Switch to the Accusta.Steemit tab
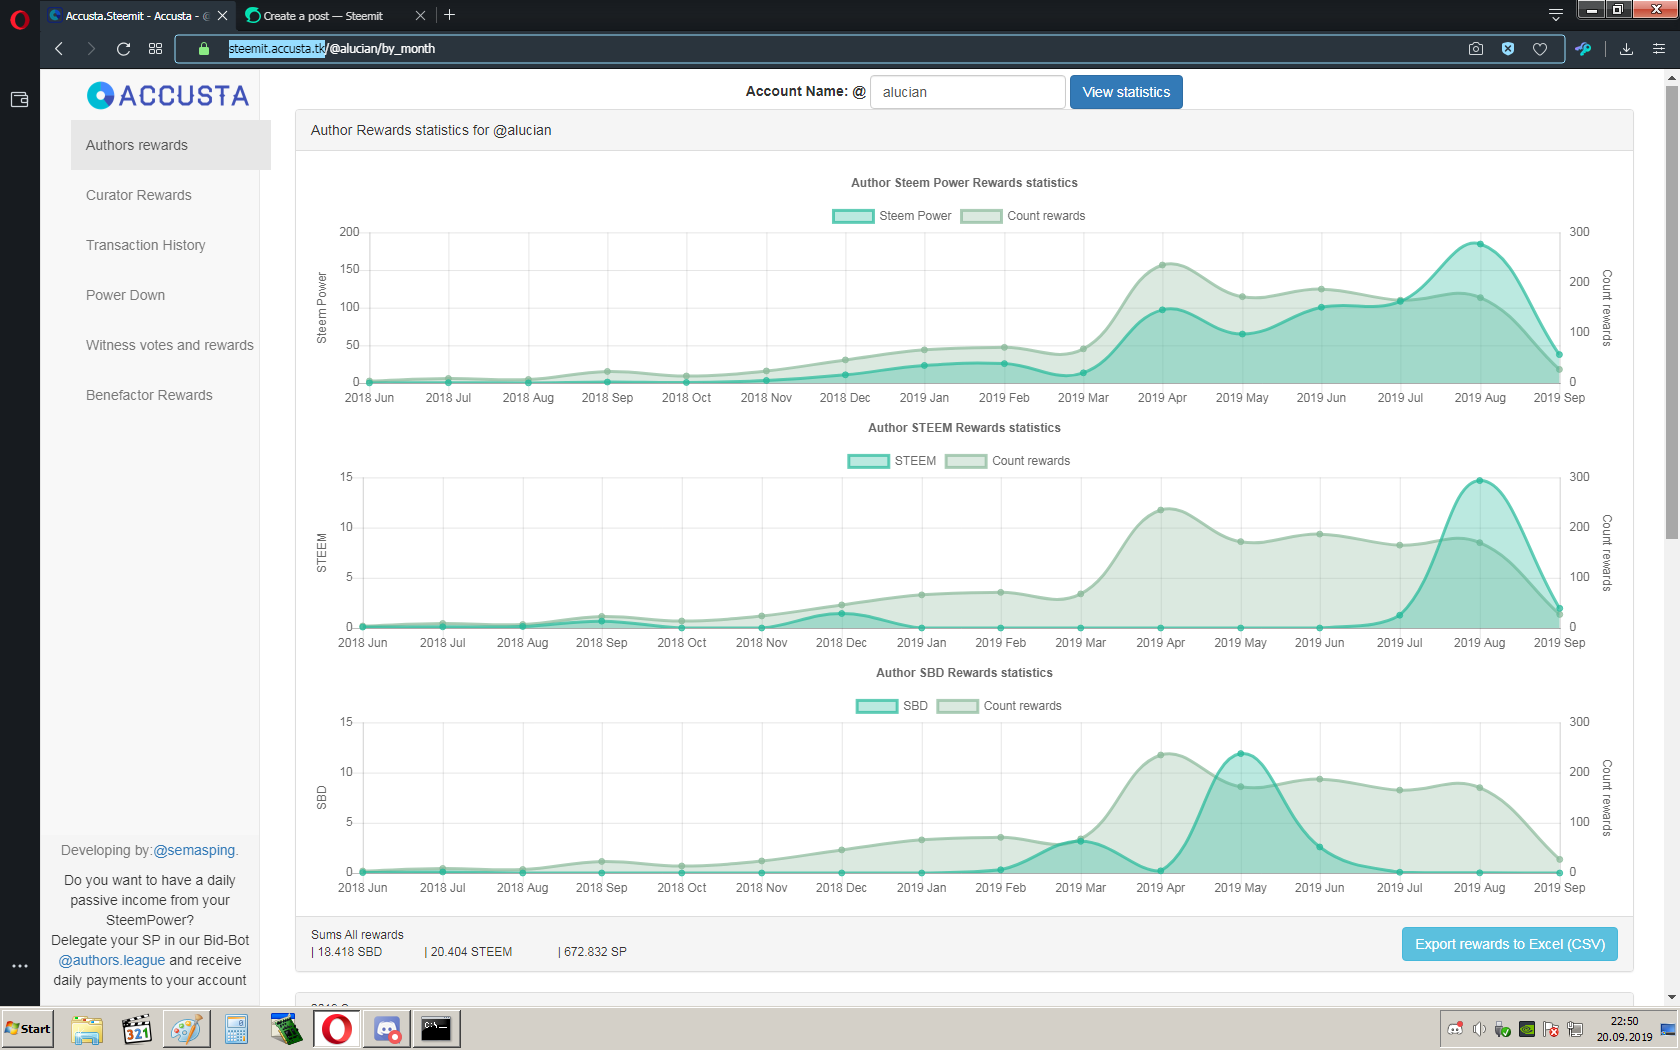1680x1050 pixels. pos(137,15)
